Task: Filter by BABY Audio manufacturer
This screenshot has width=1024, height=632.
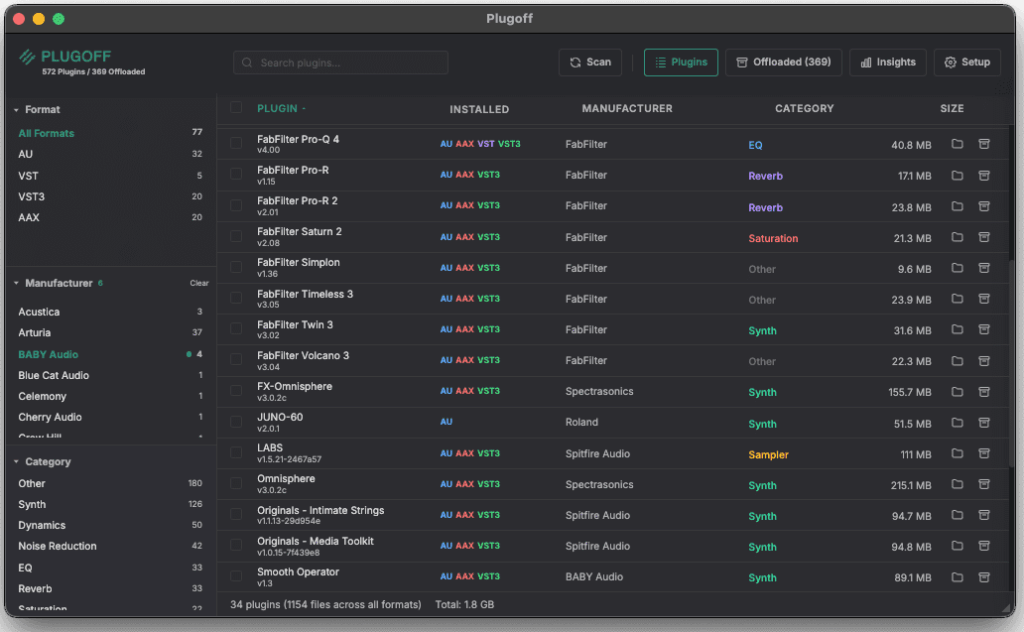Action: coord(48,354)
